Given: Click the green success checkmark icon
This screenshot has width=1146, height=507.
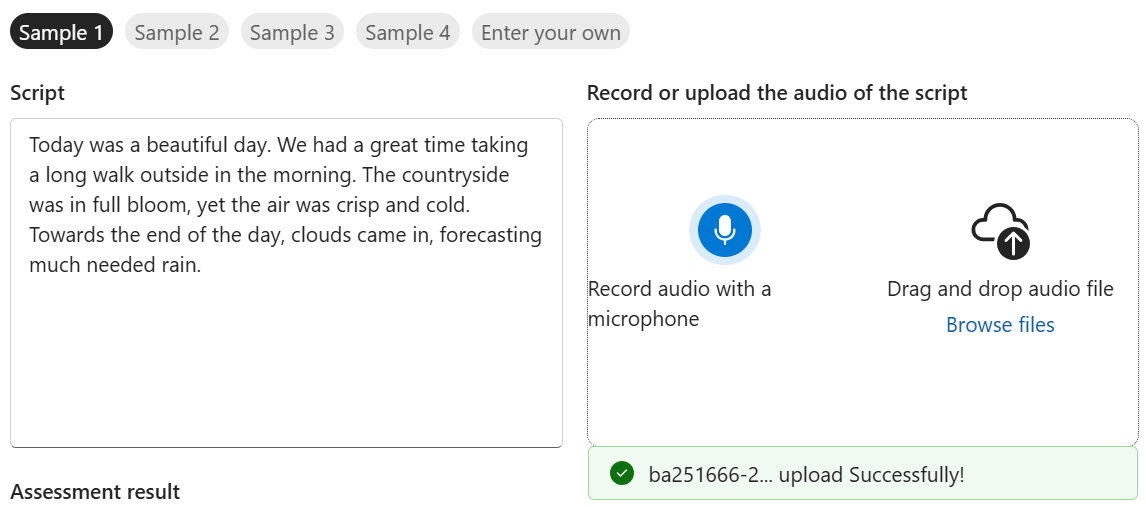Looking at the screenshot, I should coord(622,473).
